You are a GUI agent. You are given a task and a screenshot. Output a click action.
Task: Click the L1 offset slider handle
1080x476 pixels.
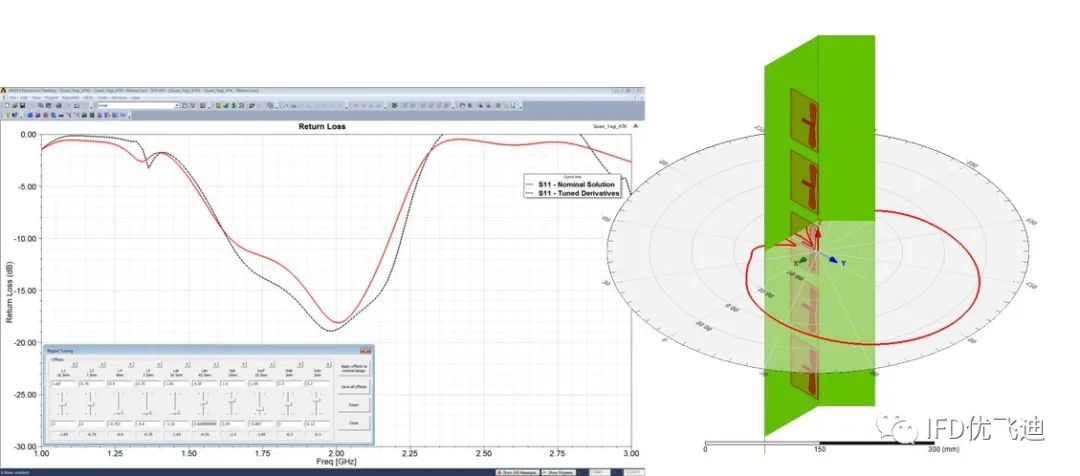63,404
